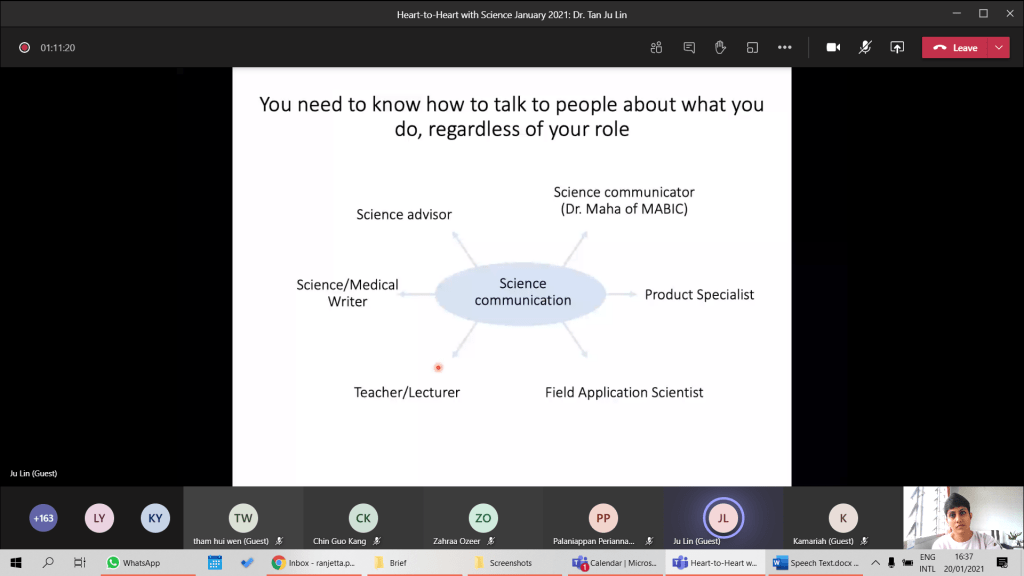The width and height of the screenshot is (1024, 576).
Task: Click the self-view video thumbnail
Action: (x=958, y=518)
